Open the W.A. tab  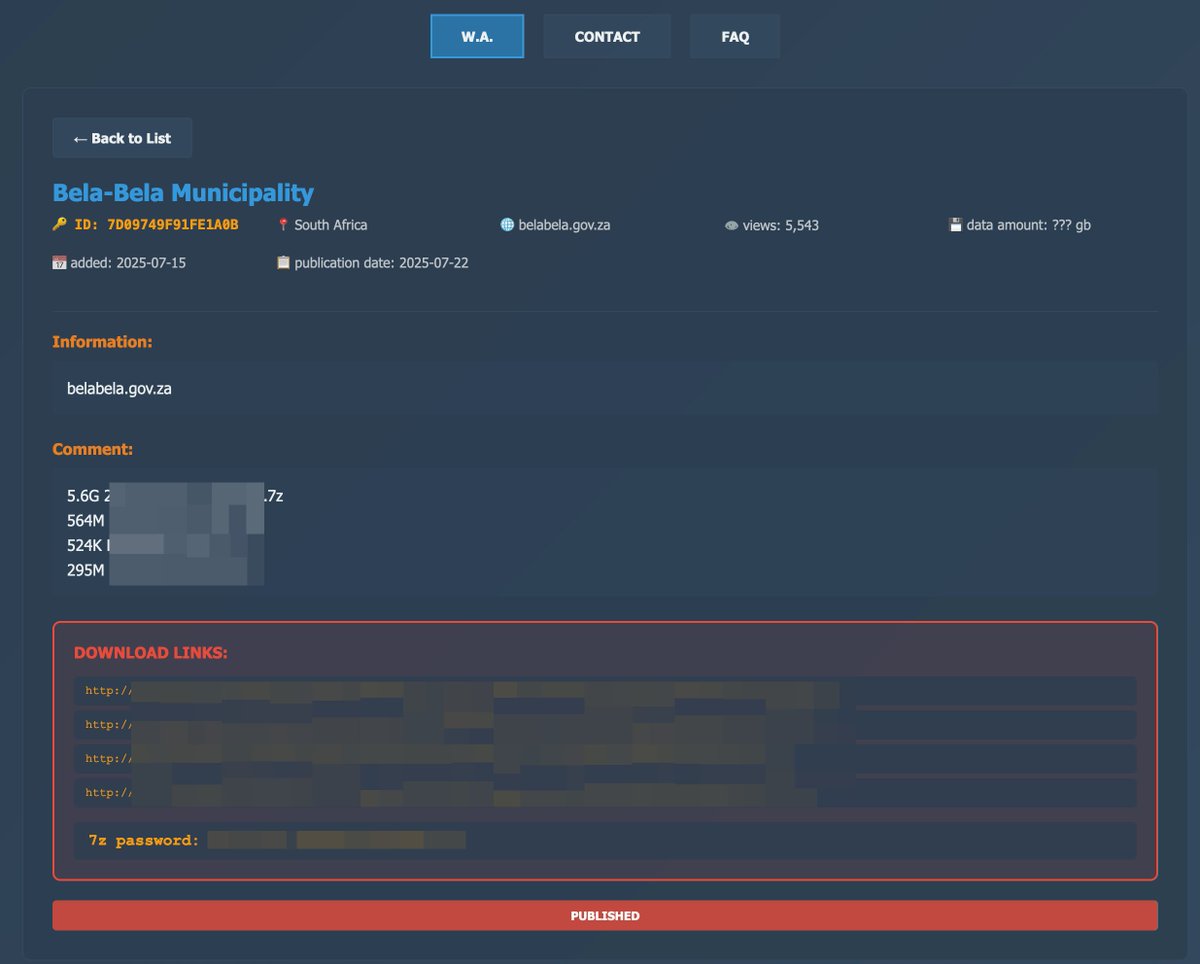(477, 36)
